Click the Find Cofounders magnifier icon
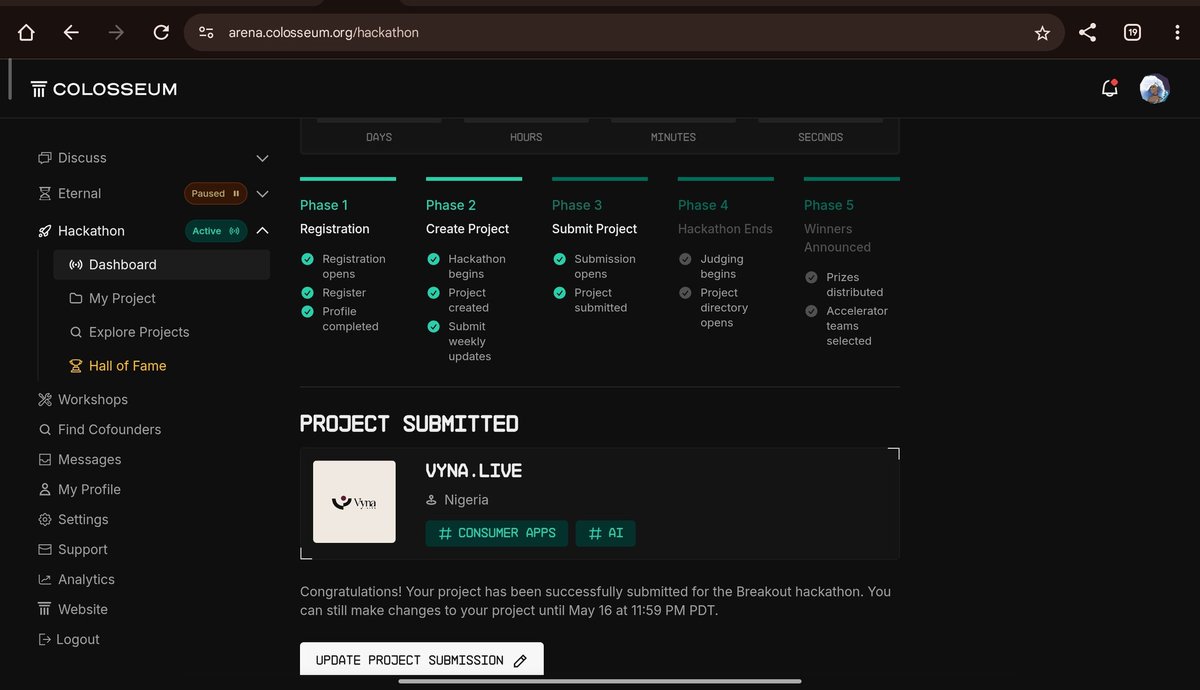Viewport: 1200px width, 690px height. (x=44, y=429)
